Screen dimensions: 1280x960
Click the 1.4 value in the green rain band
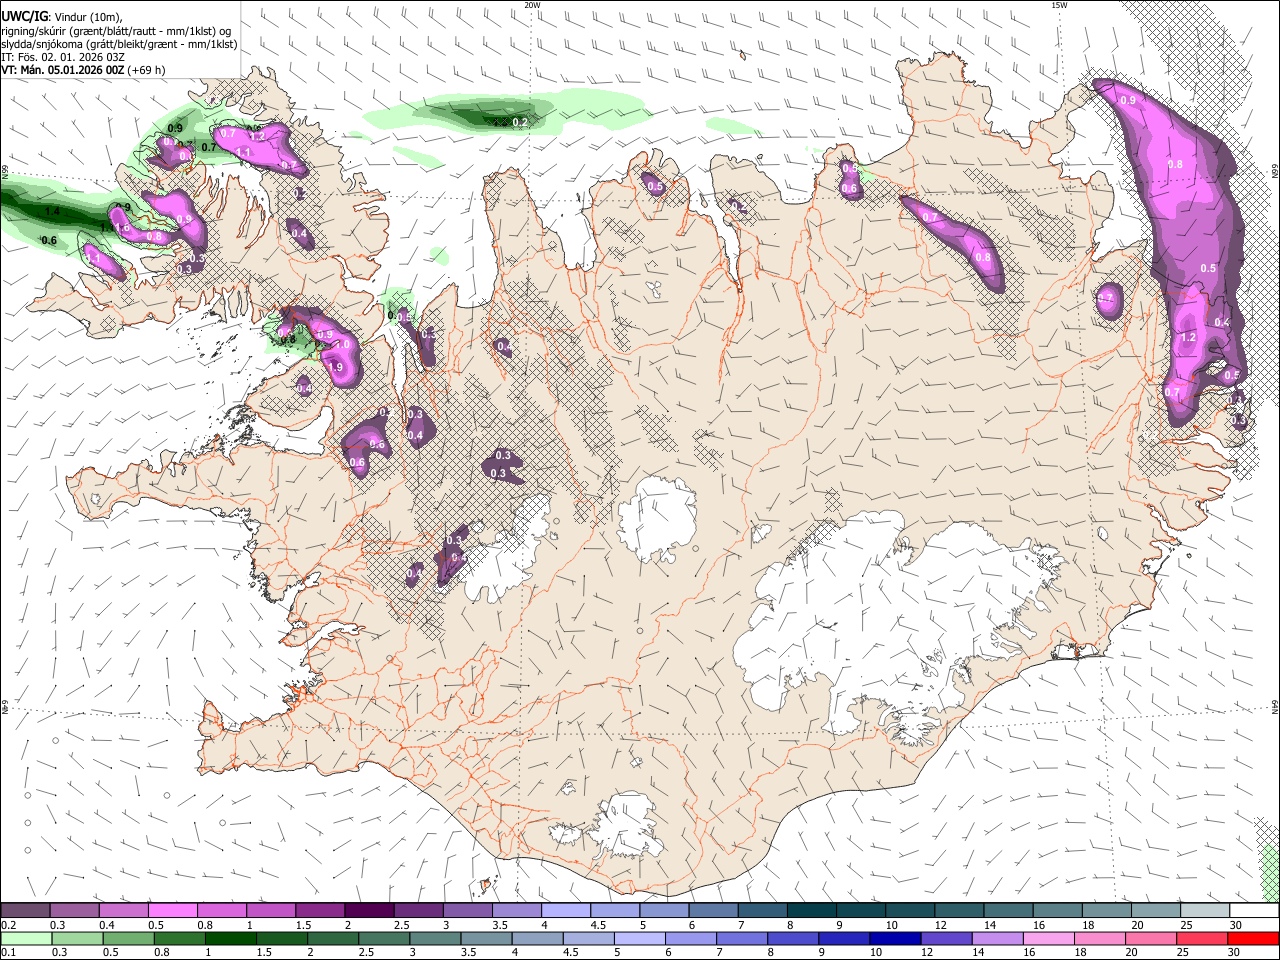52,212
